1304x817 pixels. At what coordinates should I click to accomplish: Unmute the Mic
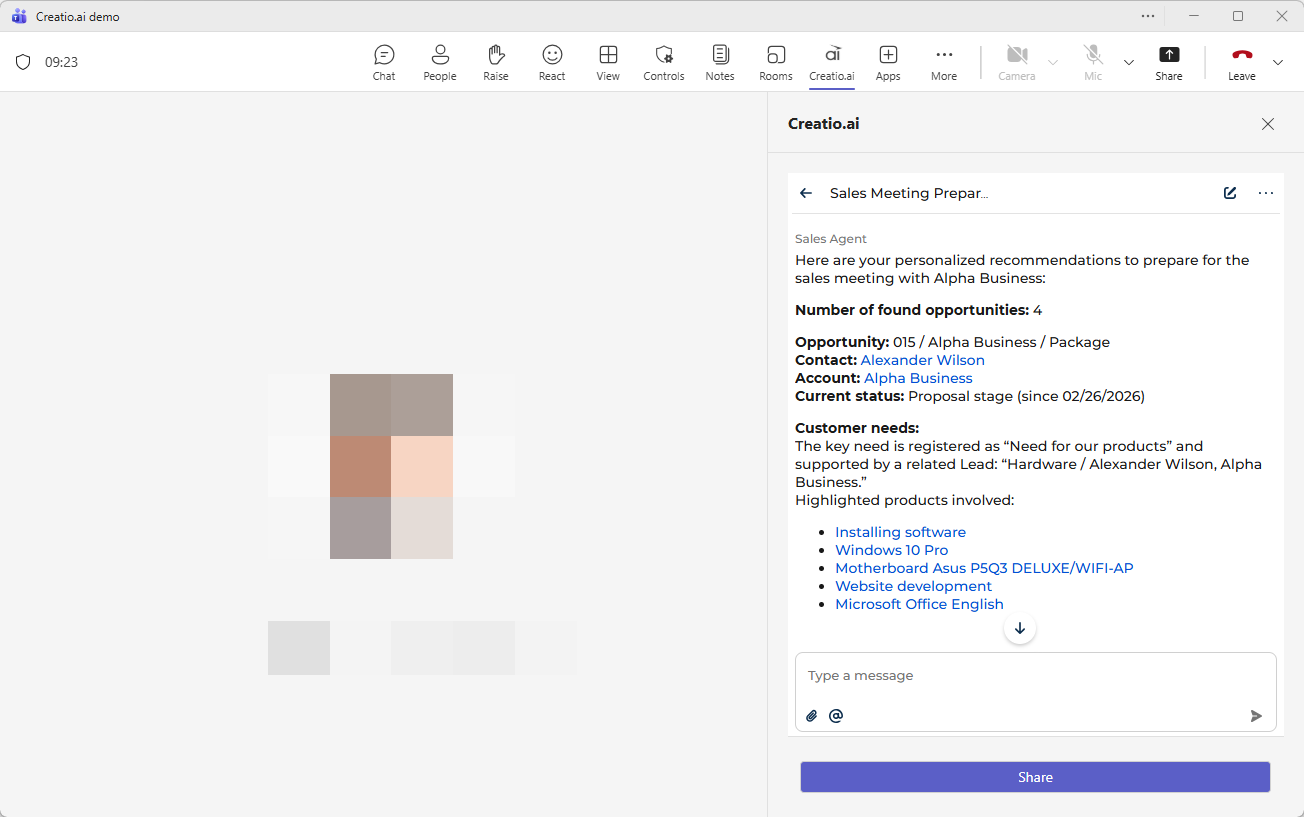pyautogui.click(x=1093, y=62)
